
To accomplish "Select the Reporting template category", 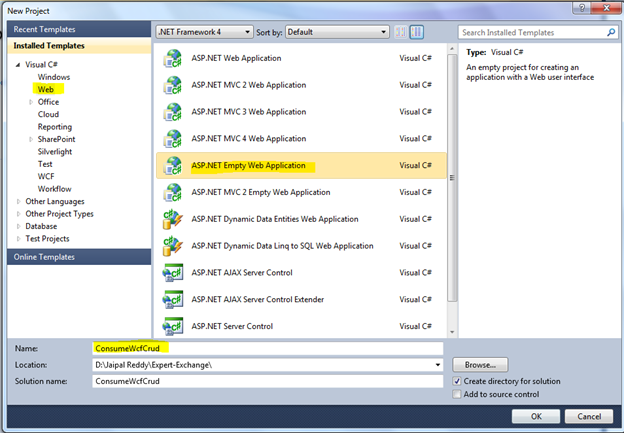I will point(55,127).
